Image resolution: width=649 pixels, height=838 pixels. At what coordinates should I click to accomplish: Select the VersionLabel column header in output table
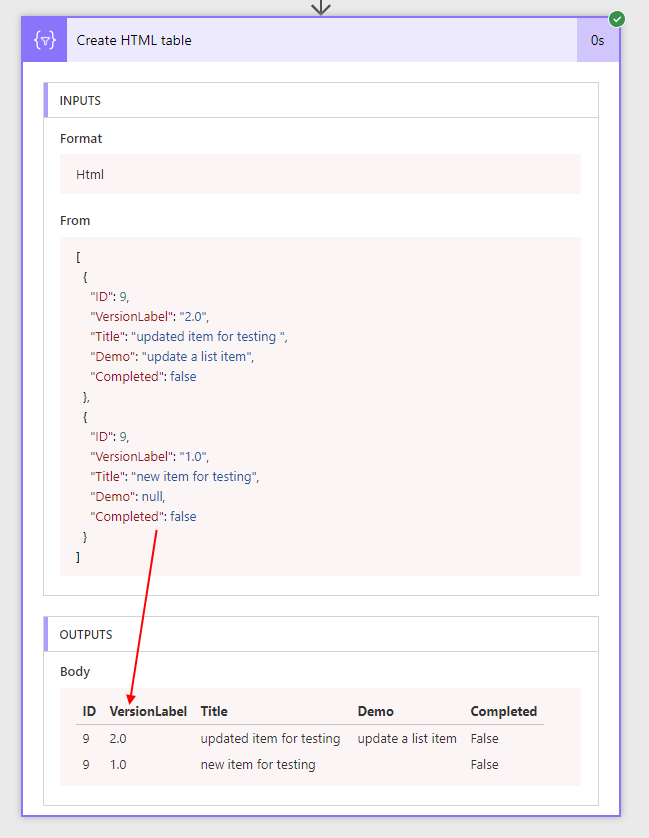tap(148, 712)
